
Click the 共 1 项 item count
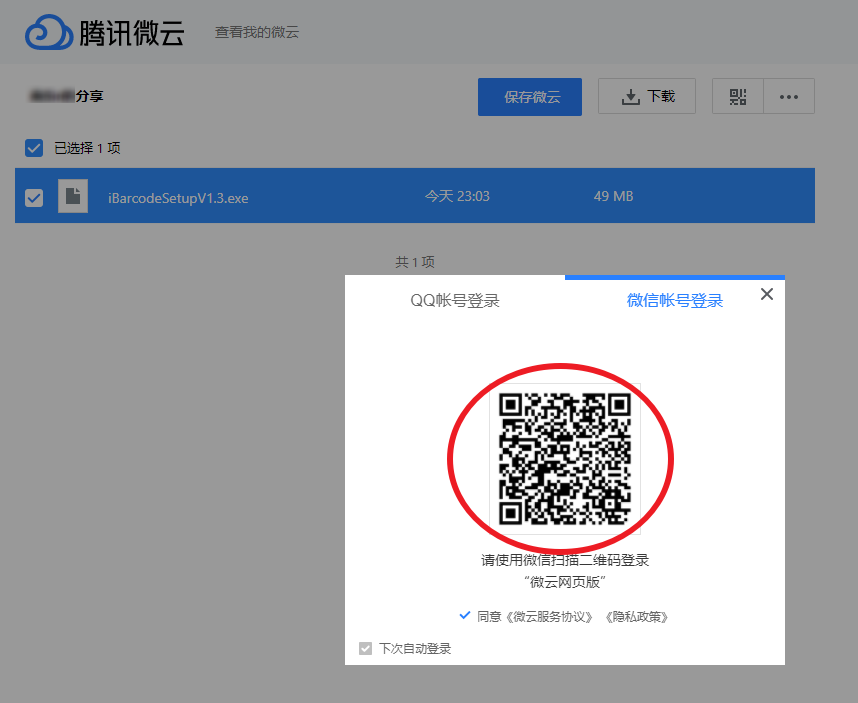[x=415, y=262]
